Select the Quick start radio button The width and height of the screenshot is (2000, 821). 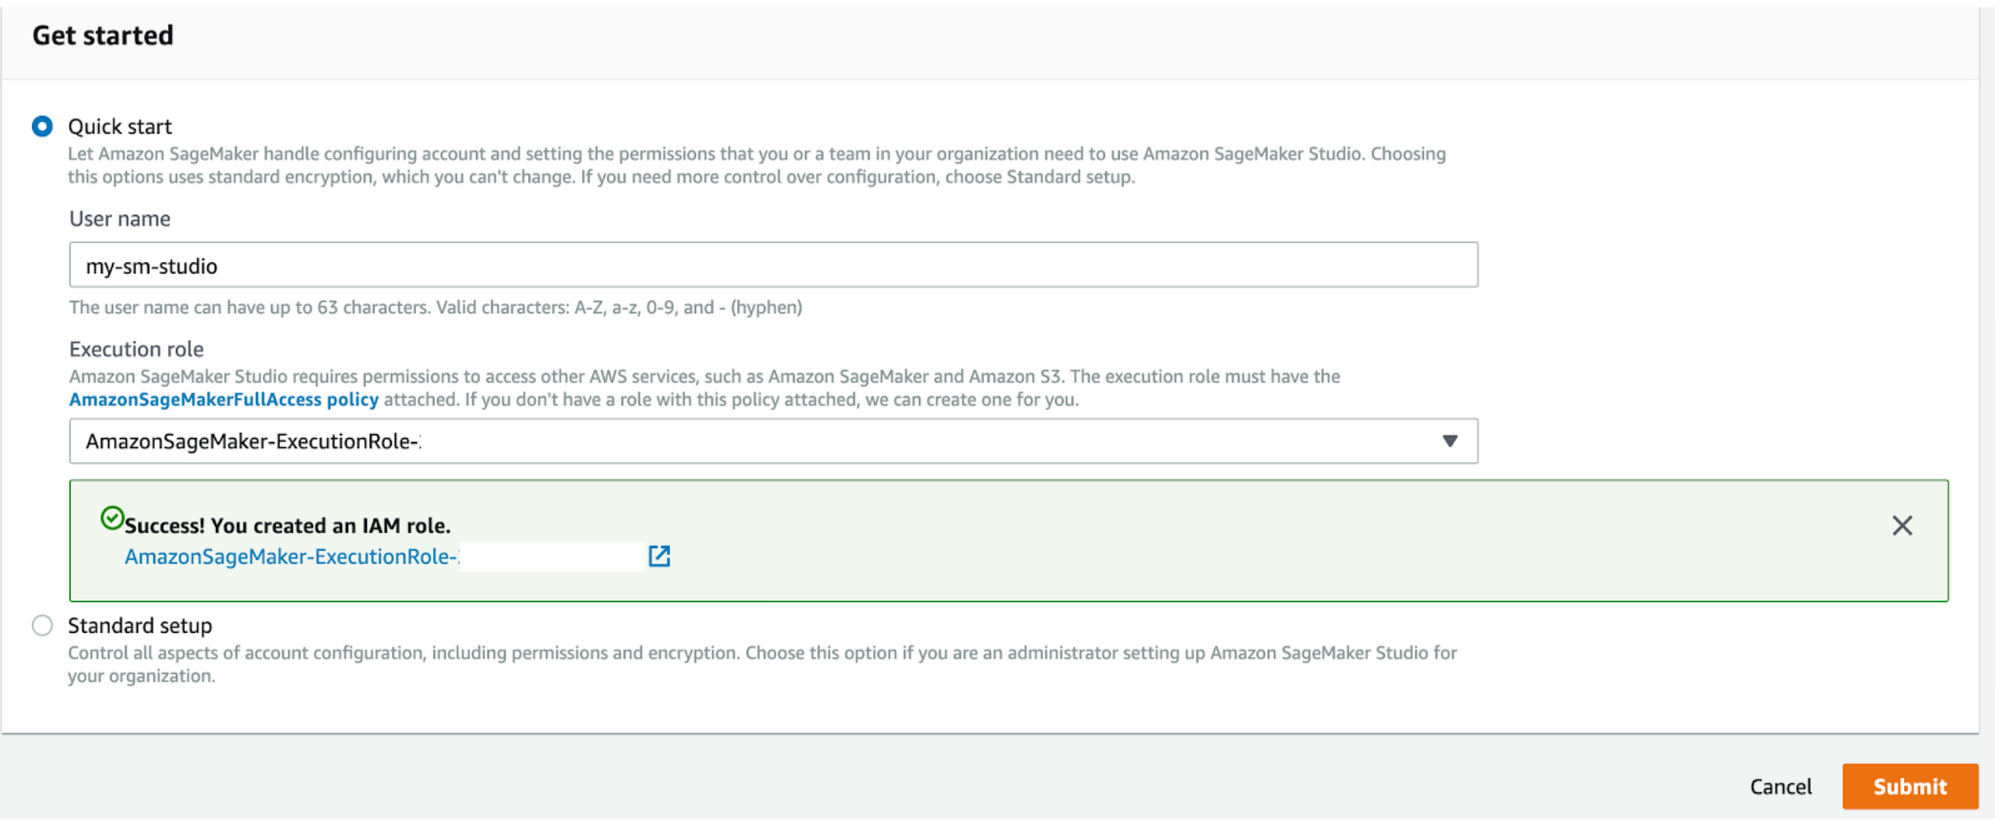(42, 127)
